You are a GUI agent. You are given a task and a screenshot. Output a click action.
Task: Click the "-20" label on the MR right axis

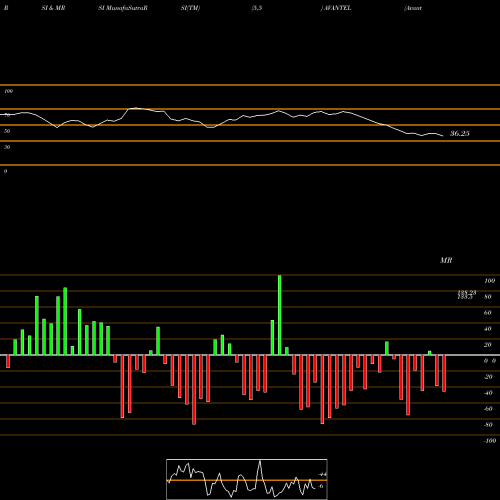[x=488, y=377]
